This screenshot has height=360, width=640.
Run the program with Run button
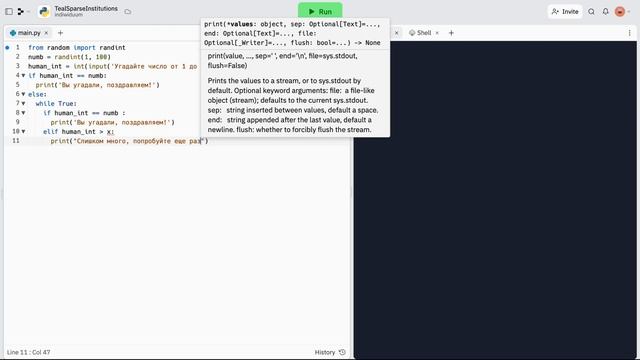[x=320, y=11]
